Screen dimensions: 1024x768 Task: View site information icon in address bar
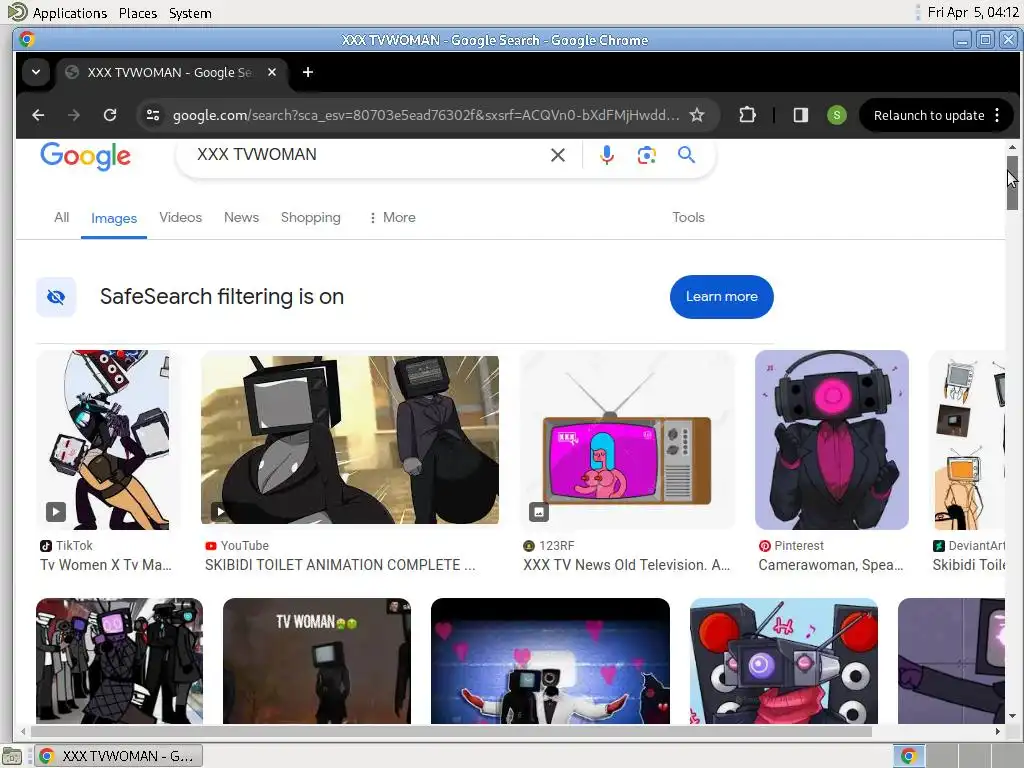[153, 116]
